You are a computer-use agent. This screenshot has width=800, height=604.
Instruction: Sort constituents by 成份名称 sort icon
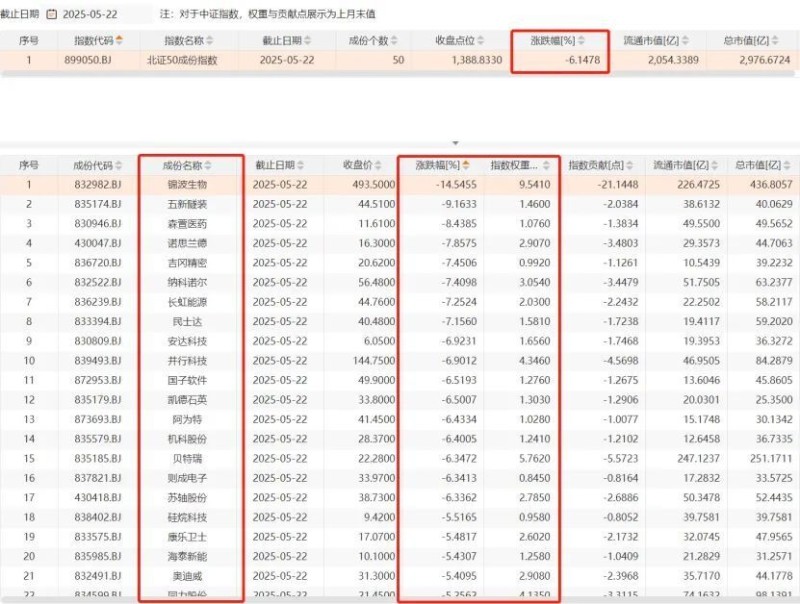pyautogui.click(x=209, y=165)
